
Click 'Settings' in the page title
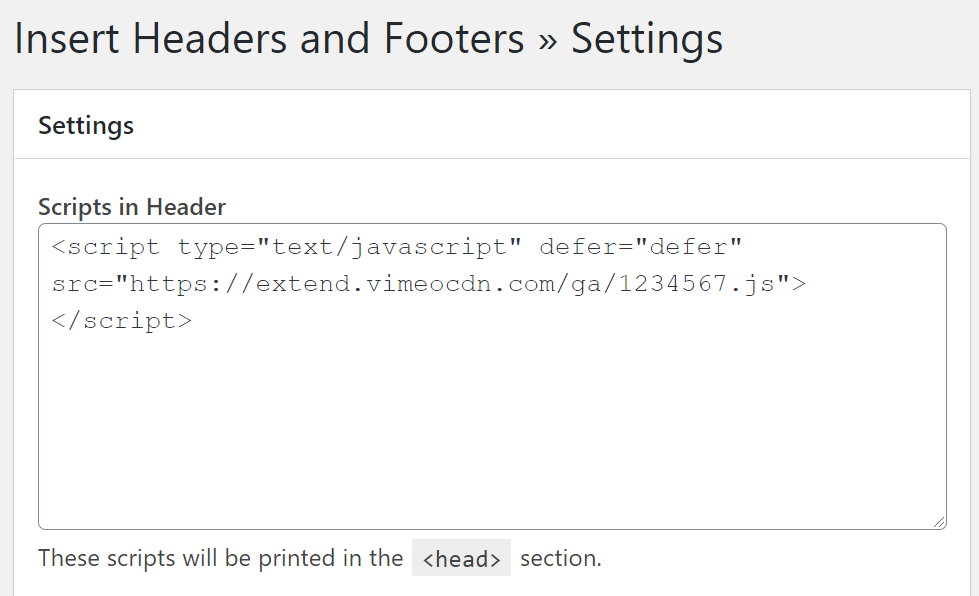click(x=647, y=39)
